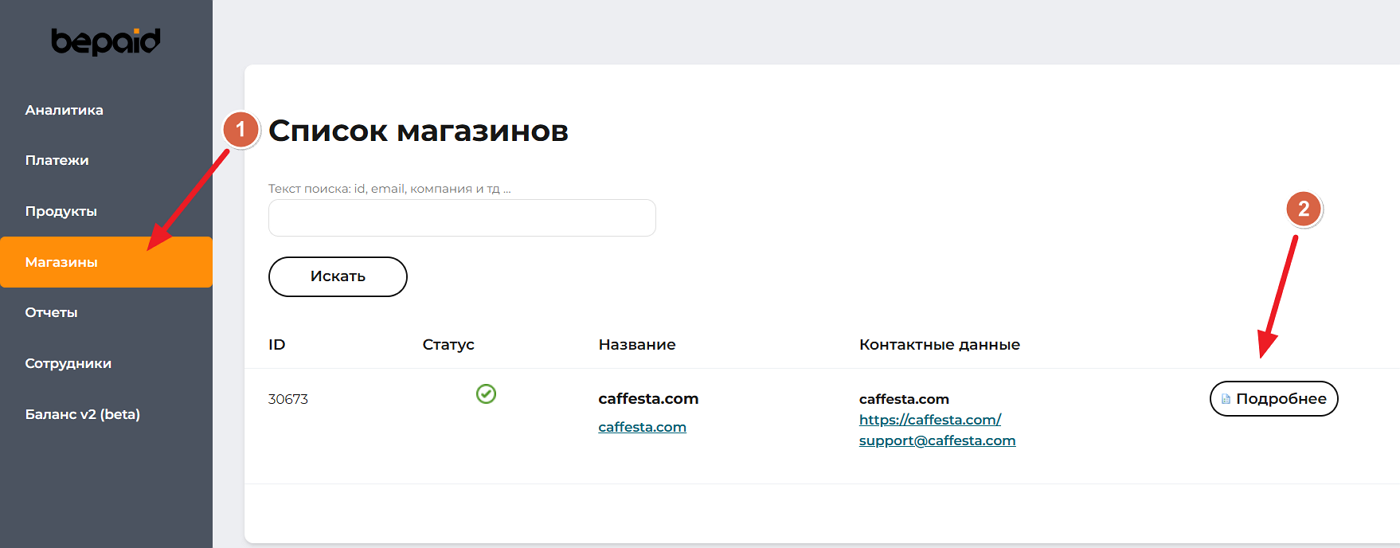Open the Аналитика section
1400x548 pixels.
tap(64, 110)
